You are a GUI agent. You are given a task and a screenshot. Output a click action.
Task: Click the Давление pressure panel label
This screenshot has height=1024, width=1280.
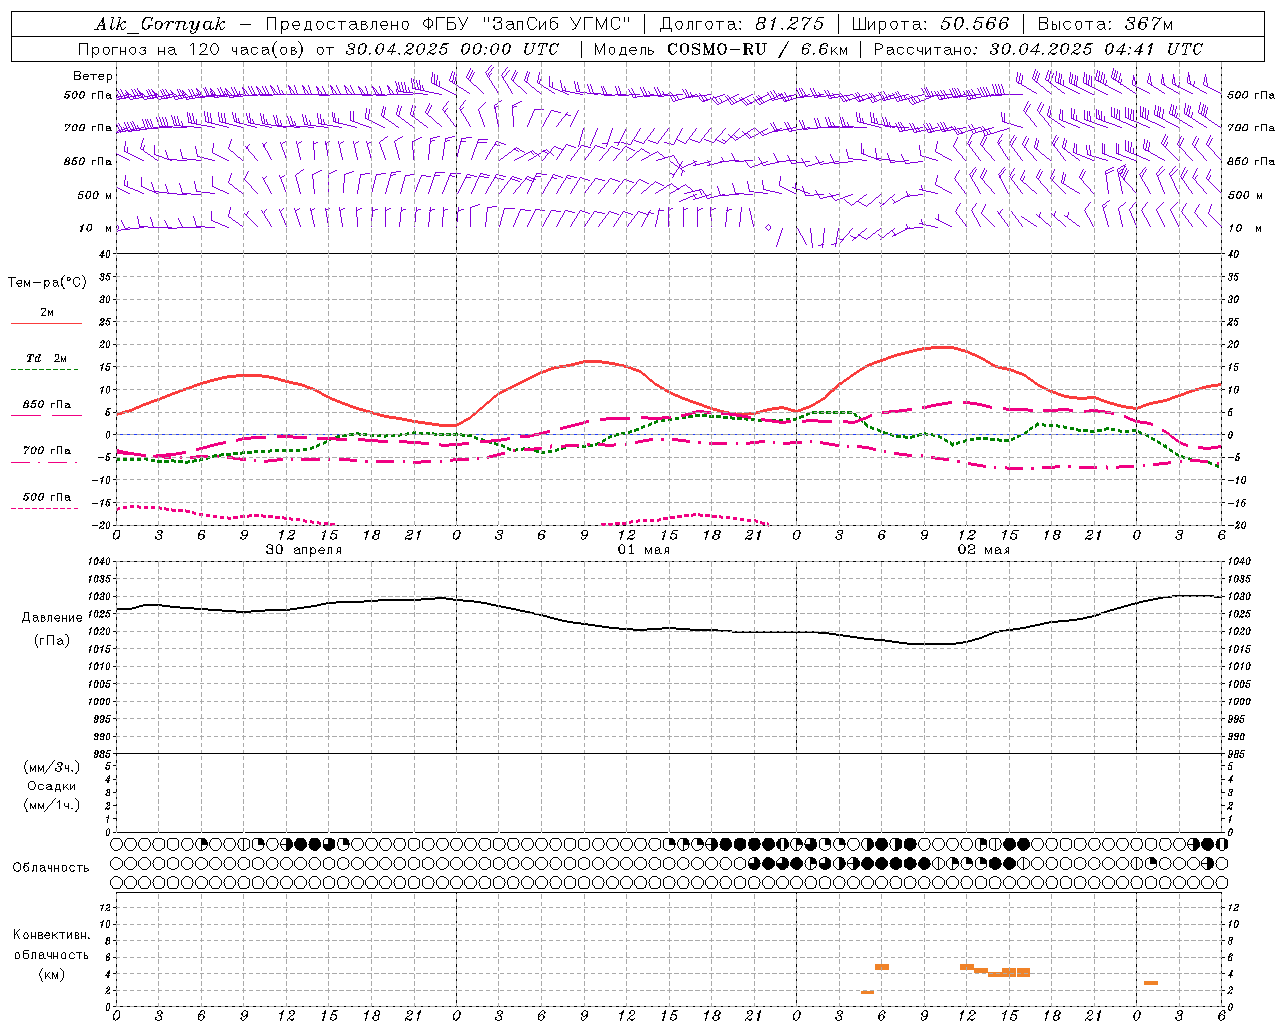pyautogui.click(x=52, y=618)
